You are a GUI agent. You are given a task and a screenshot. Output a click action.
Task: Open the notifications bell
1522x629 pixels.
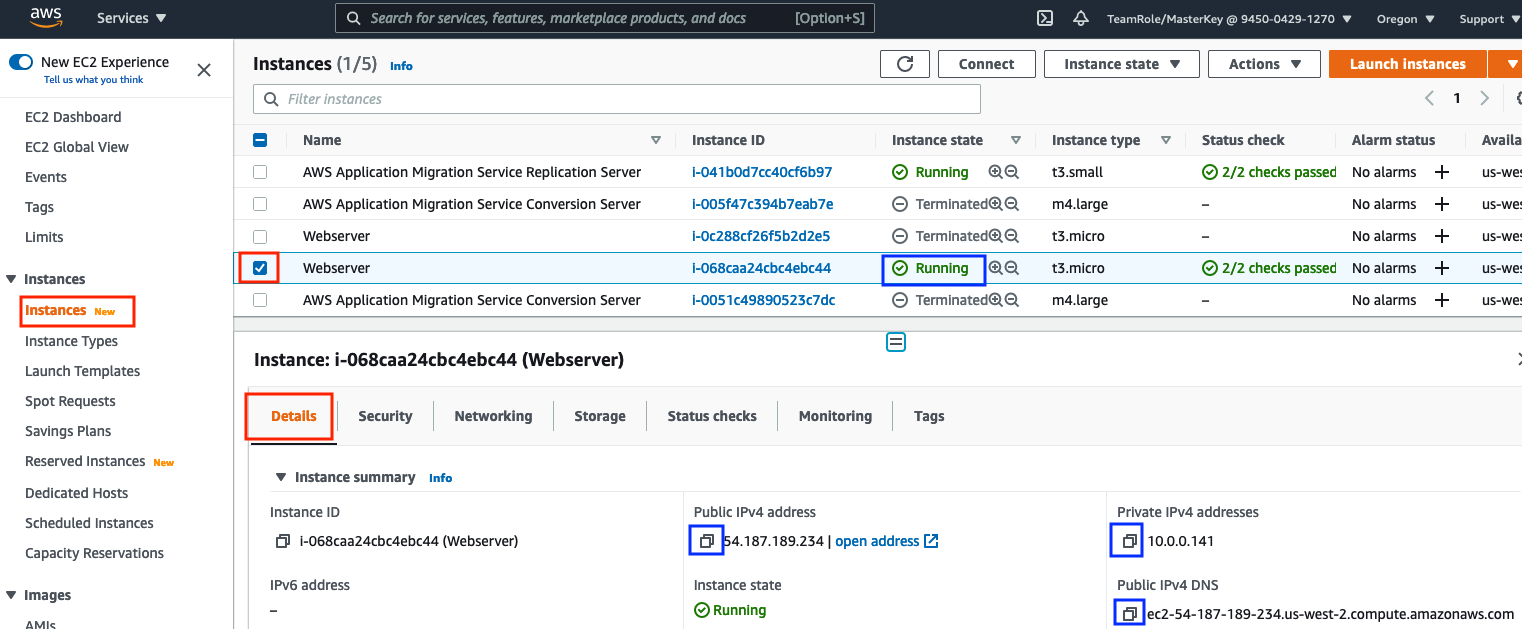point(1080,18)
